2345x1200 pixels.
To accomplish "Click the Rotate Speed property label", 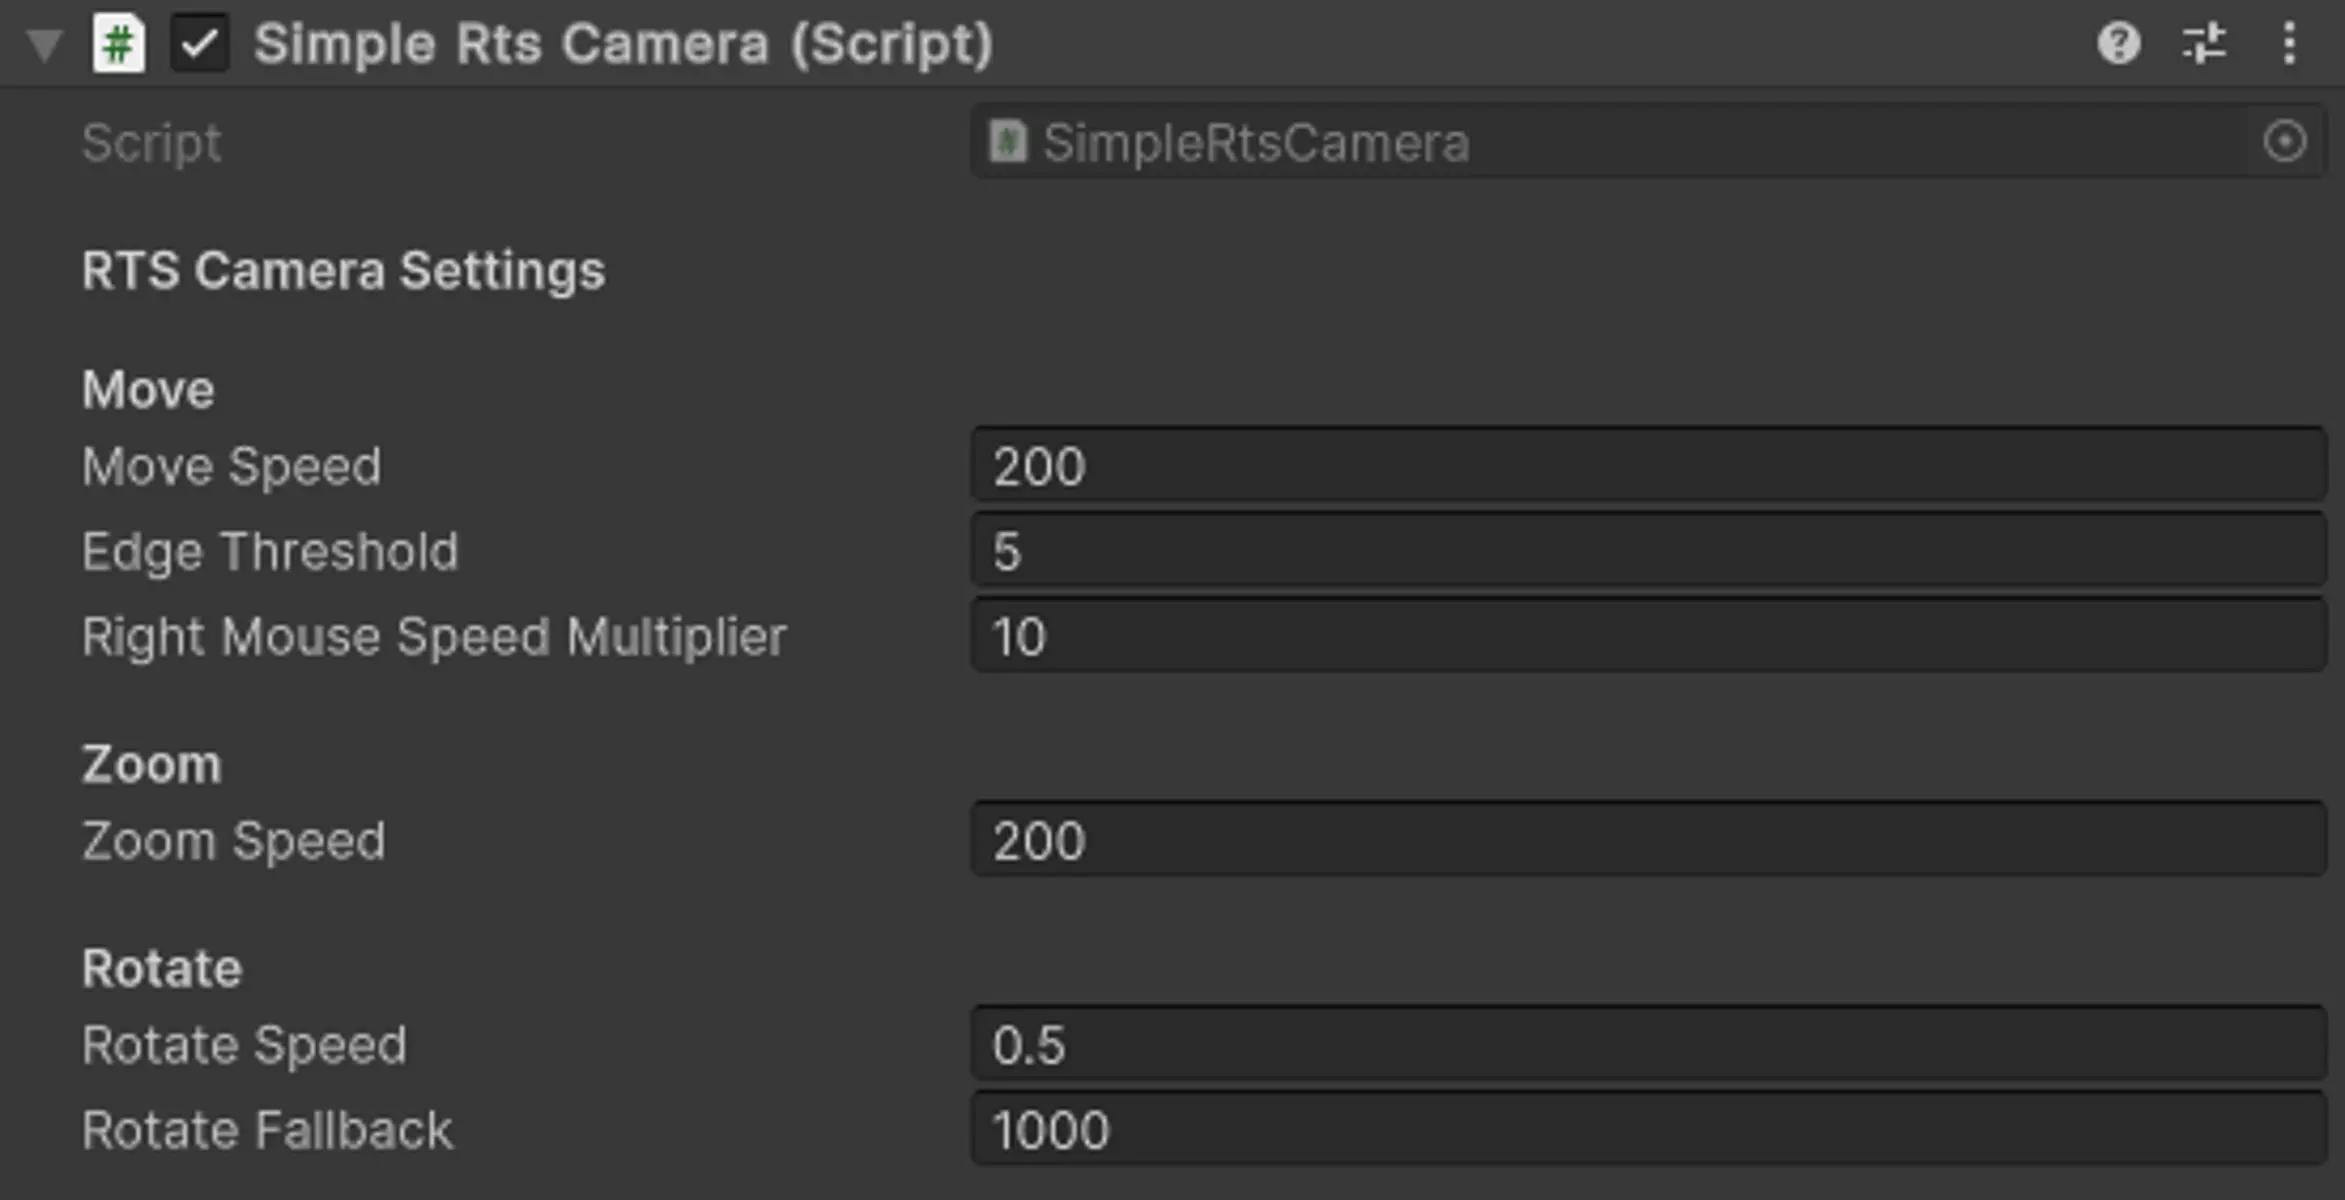I will [245, 1045].
